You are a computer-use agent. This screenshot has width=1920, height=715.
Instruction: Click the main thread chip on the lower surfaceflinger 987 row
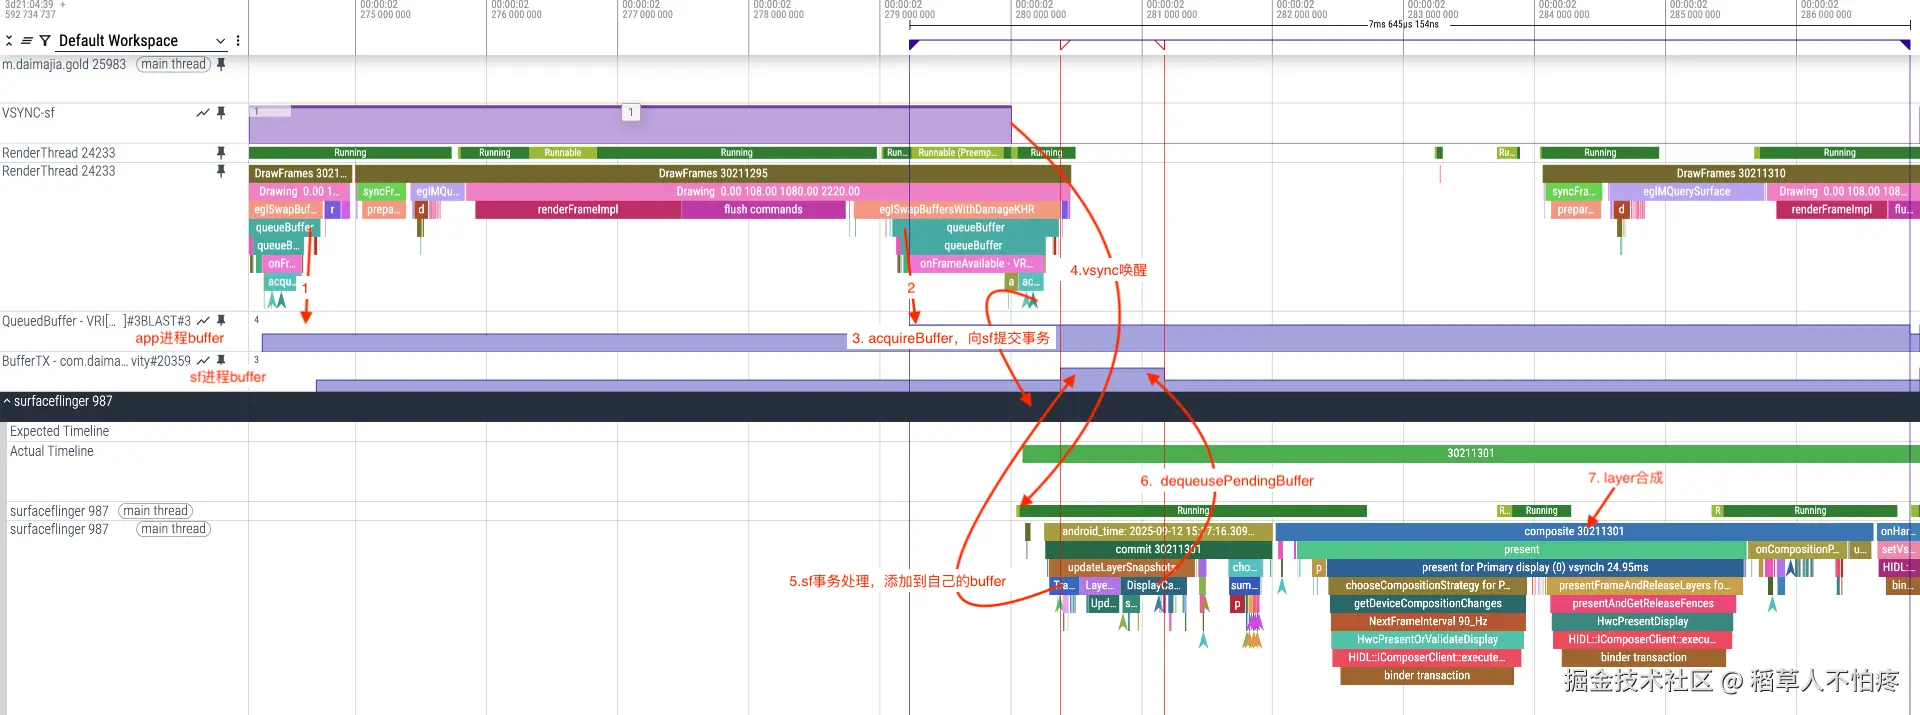(x=174, y=529)
